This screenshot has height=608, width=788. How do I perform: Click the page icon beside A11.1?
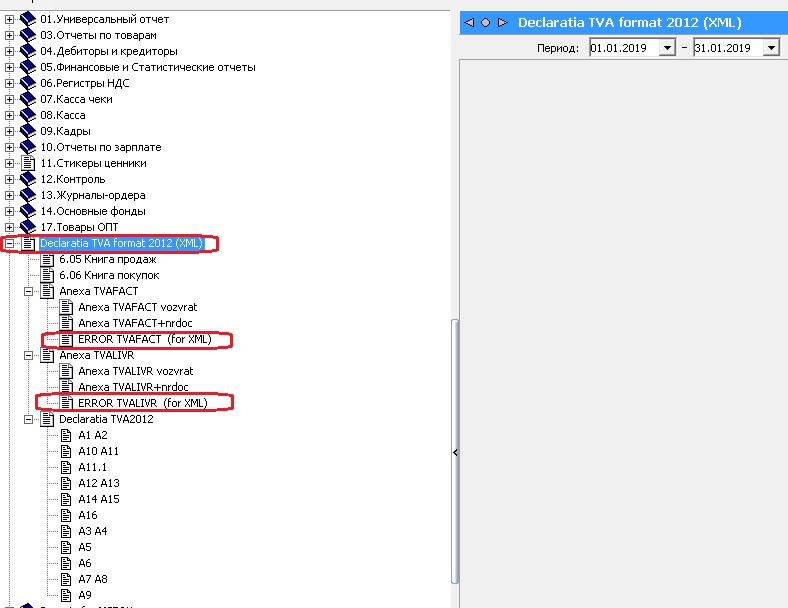click(x=66, y=467)
